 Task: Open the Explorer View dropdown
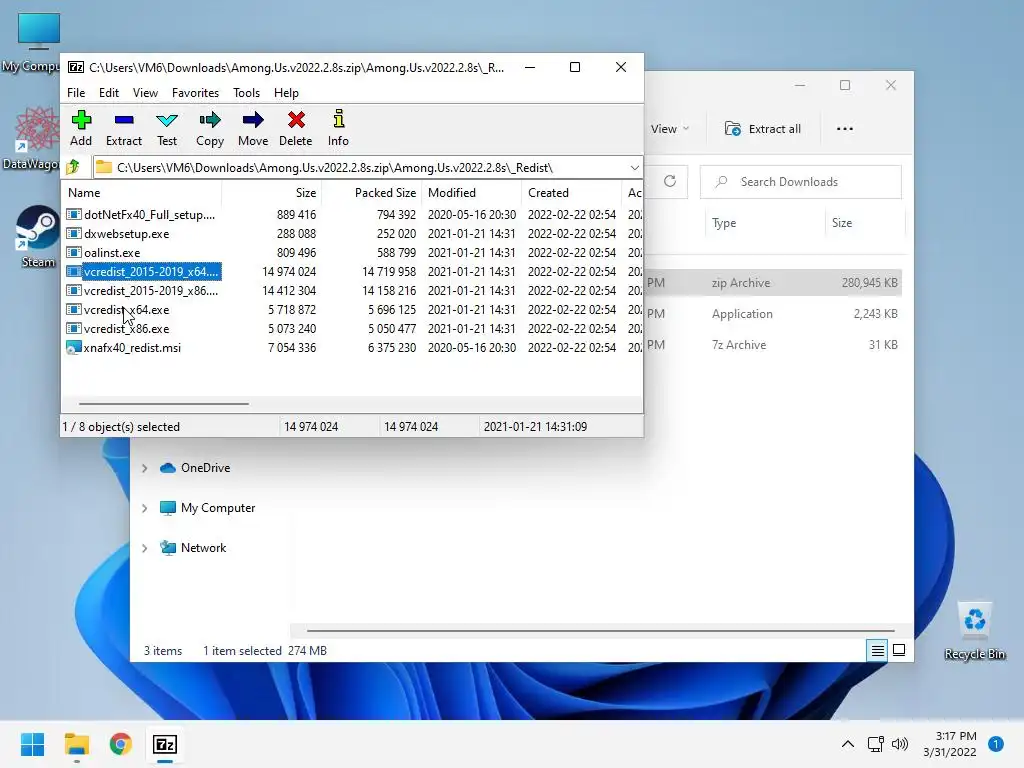[x=669, y=129]
